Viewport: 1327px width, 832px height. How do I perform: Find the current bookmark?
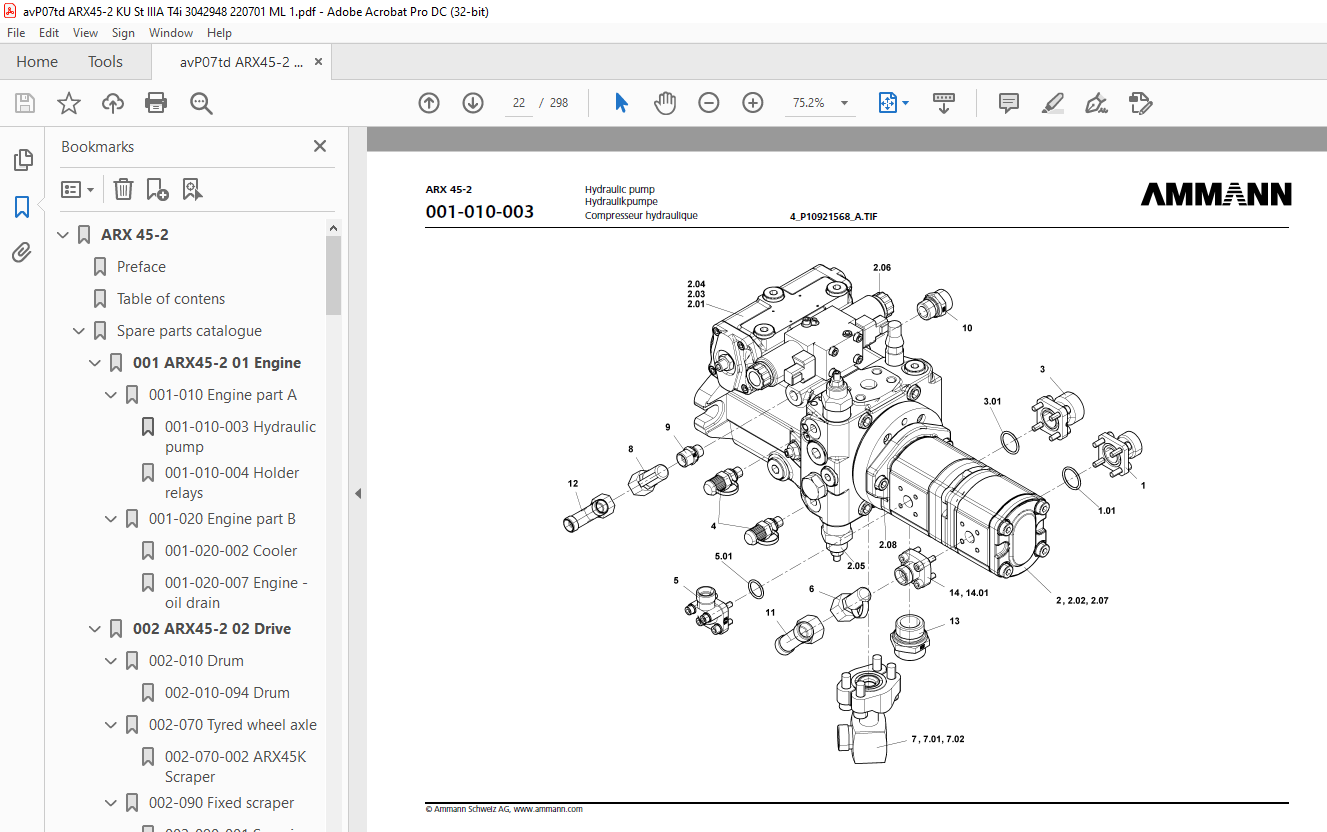pos(192,189)
